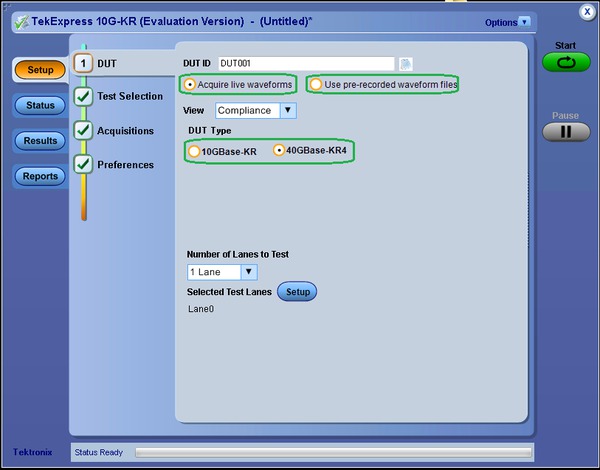Select Use pre-recorded waveform files option

[383, 84]
